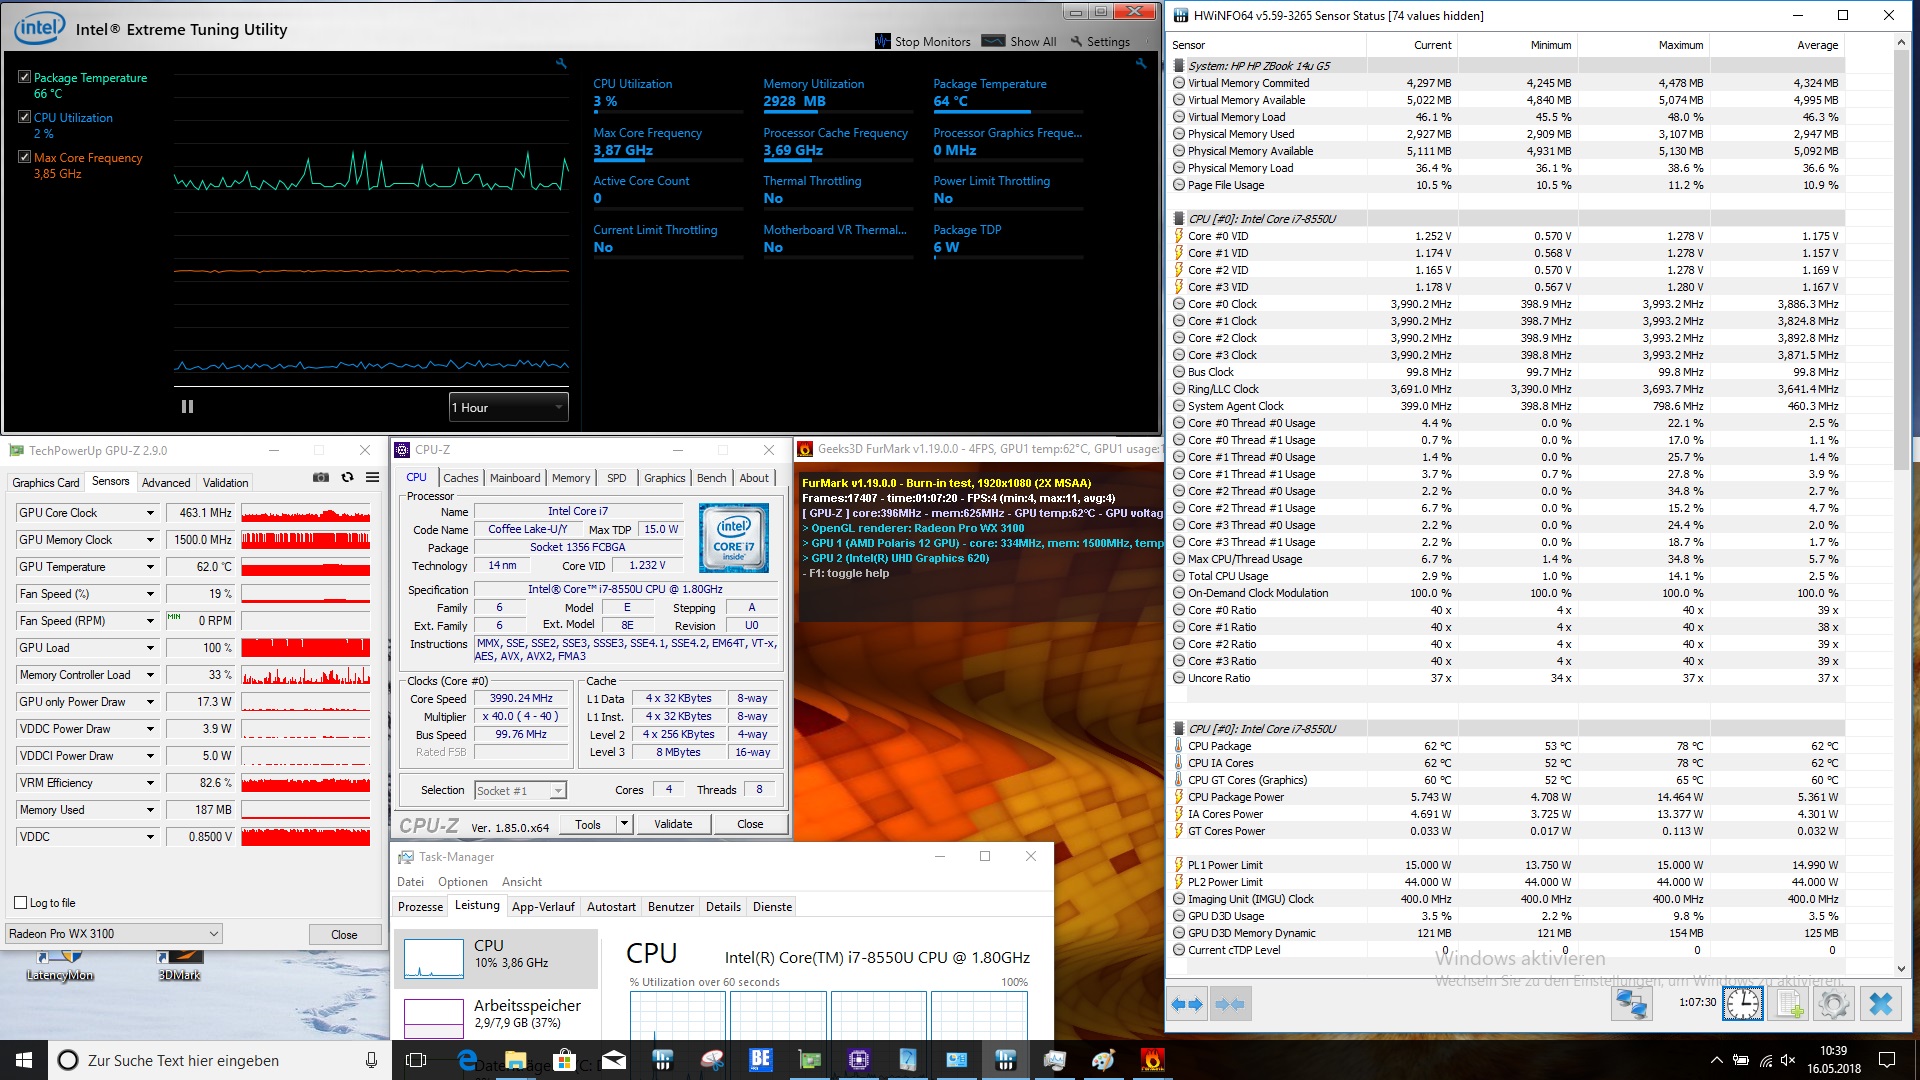This screenshot has height=1080, width=1920.
Task: Take a GPU-Z screenshot with camera icon
Action: tap(321, 478)
